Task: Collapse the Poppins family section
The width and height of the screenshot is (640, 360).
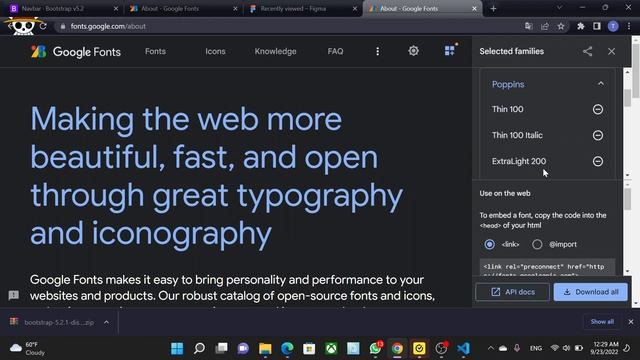Action: tap(601, 84)
